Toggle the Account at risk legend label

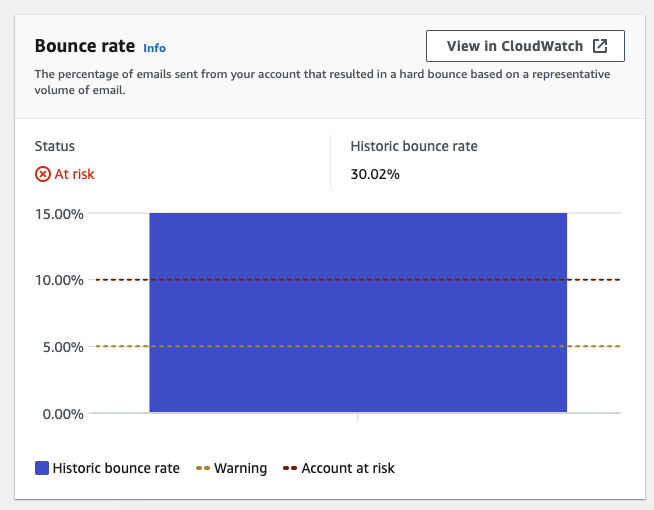tap(348, 468)
